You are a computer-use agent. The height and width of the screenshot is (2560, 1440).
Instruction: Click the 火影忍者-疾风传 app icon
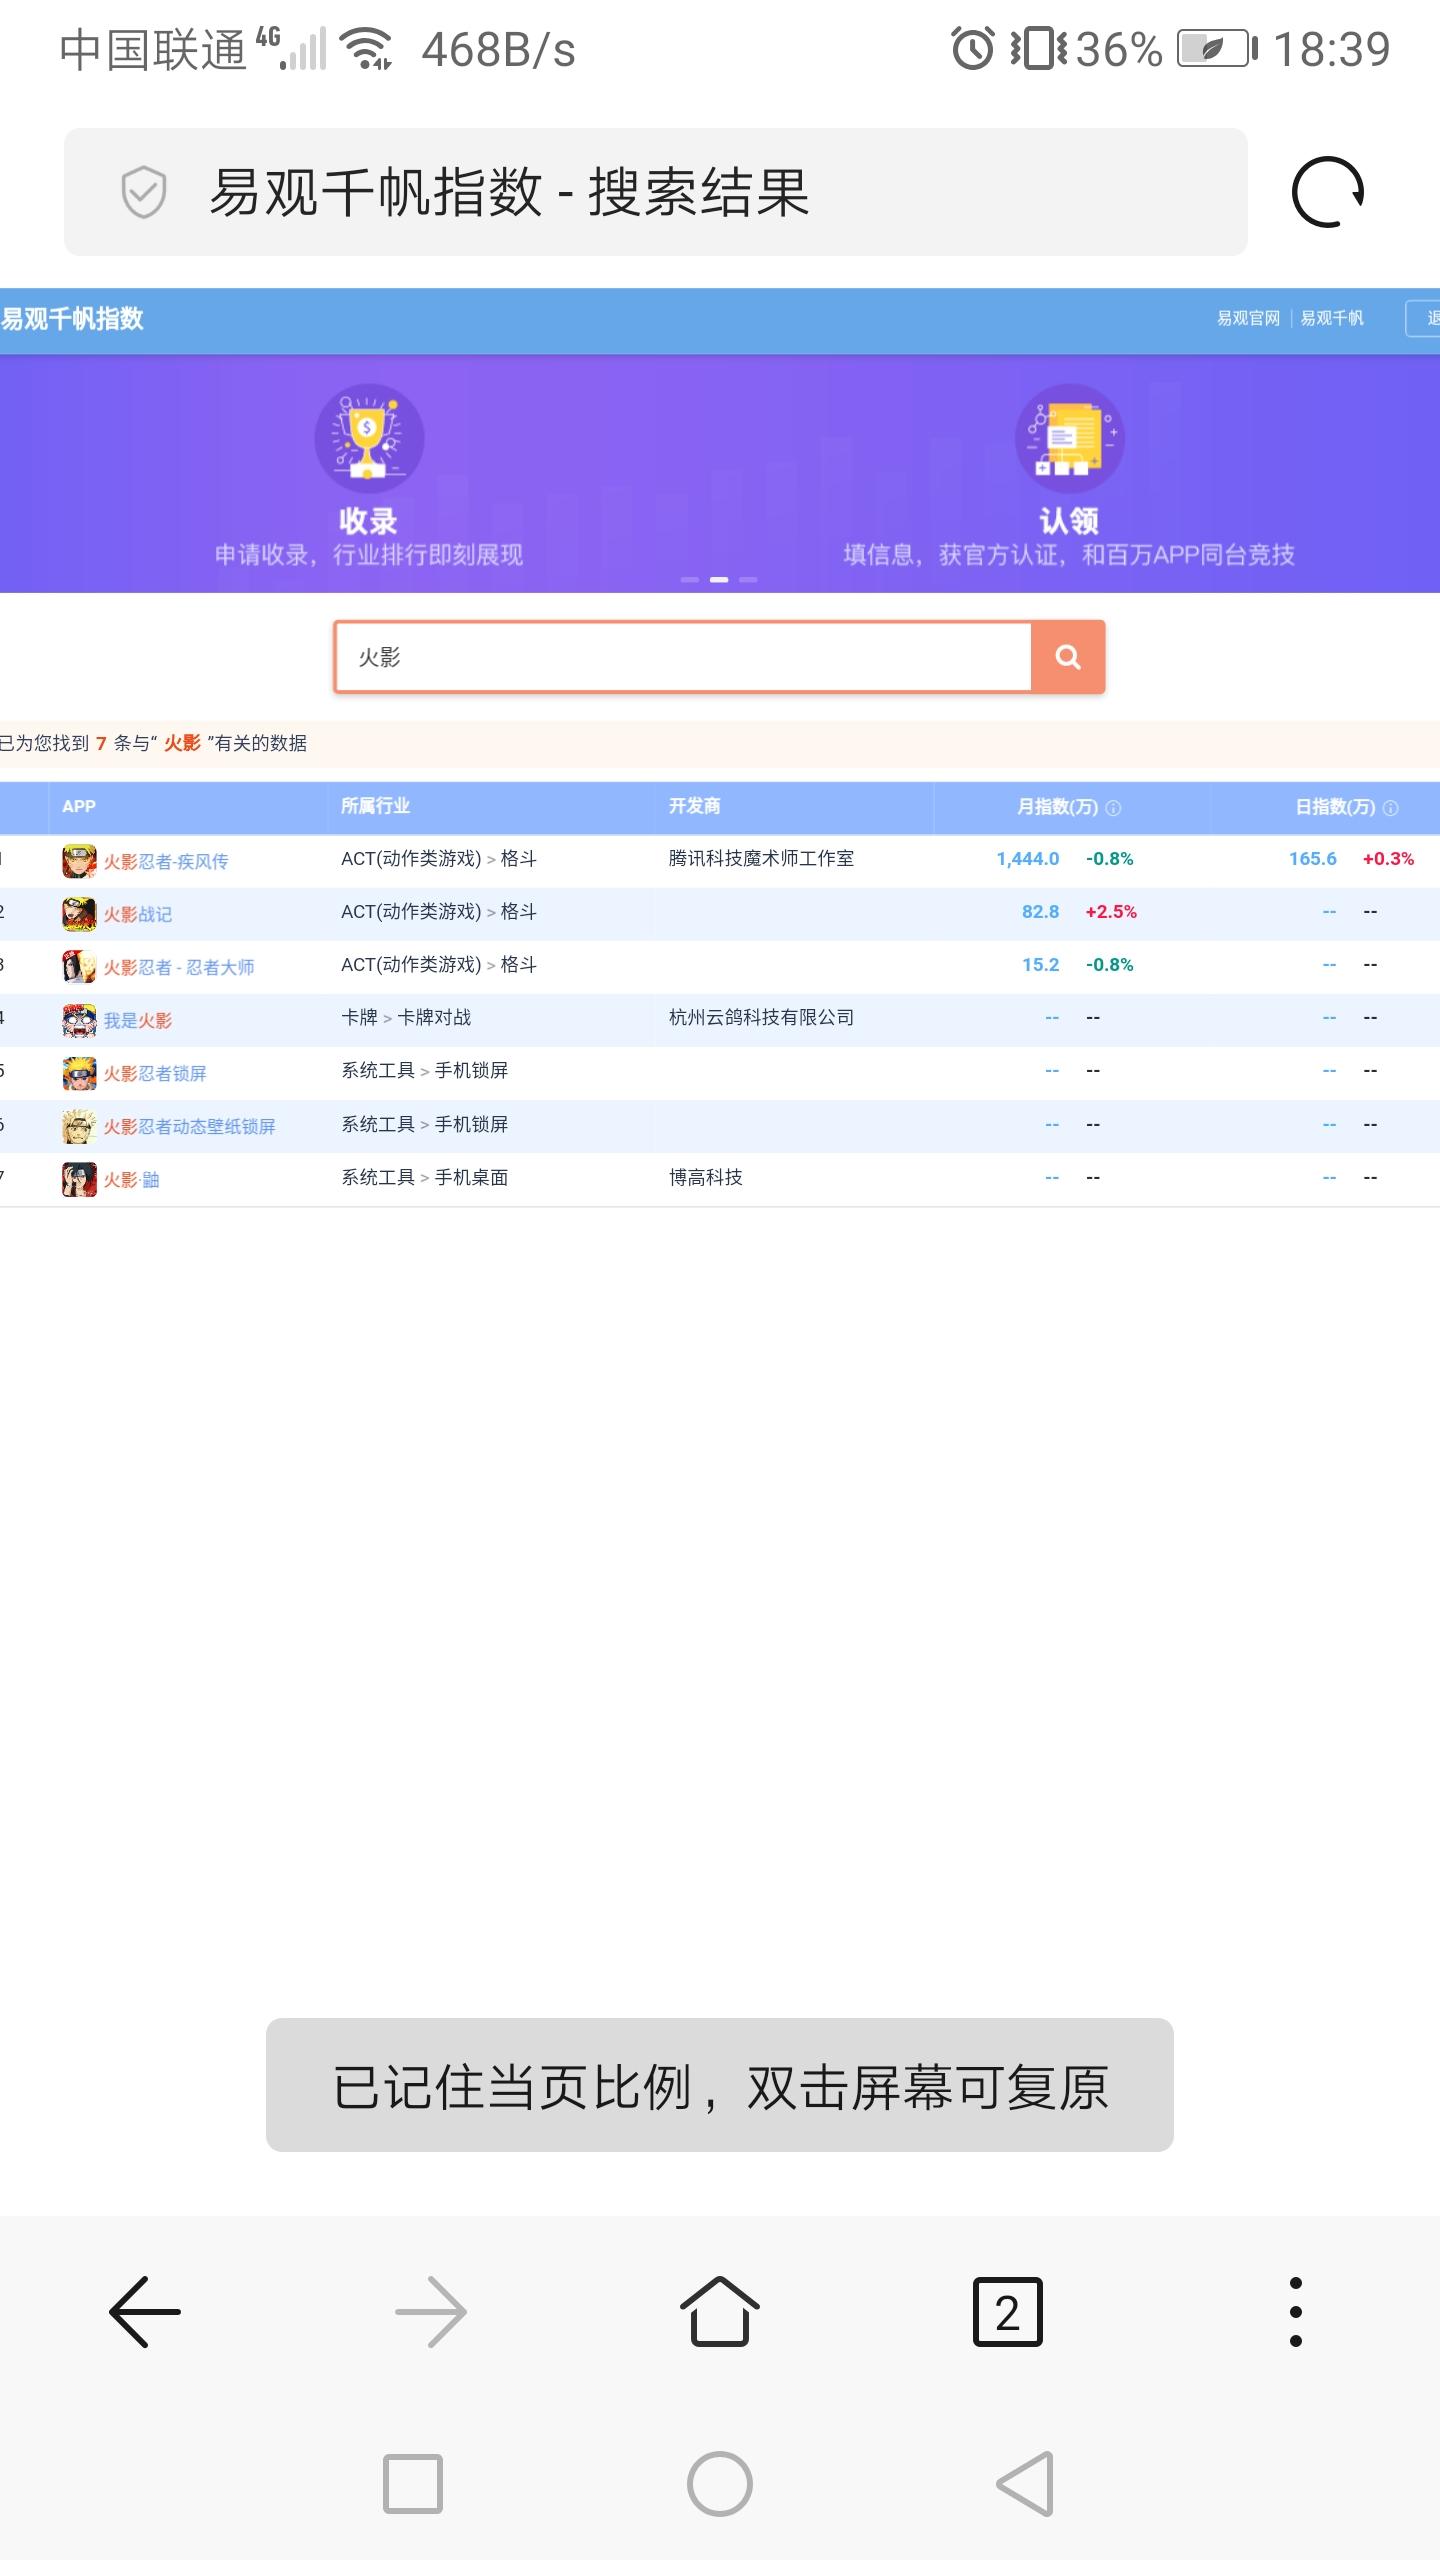tap(79, 861)
